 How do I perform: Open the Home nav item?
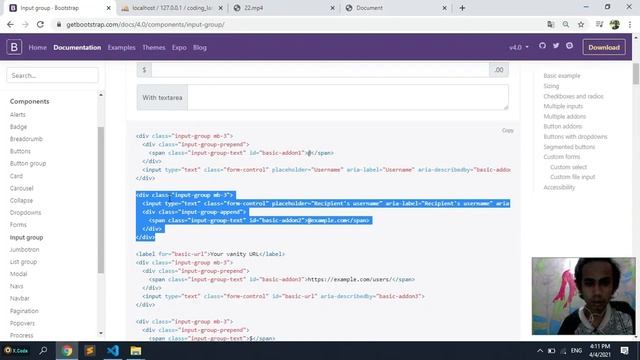(x=38, y=47)
